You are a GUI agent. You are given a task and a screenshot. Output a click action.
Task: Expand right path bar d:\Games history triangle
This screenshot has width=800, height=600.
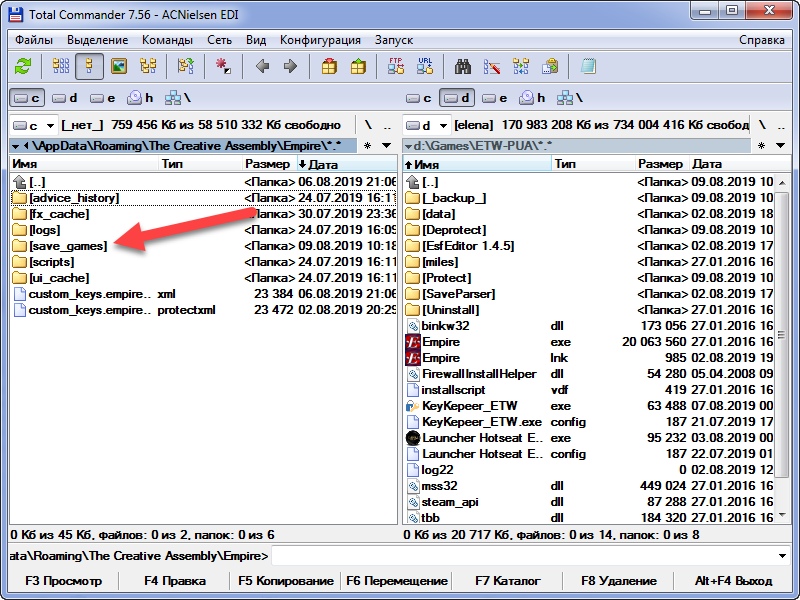408,146
